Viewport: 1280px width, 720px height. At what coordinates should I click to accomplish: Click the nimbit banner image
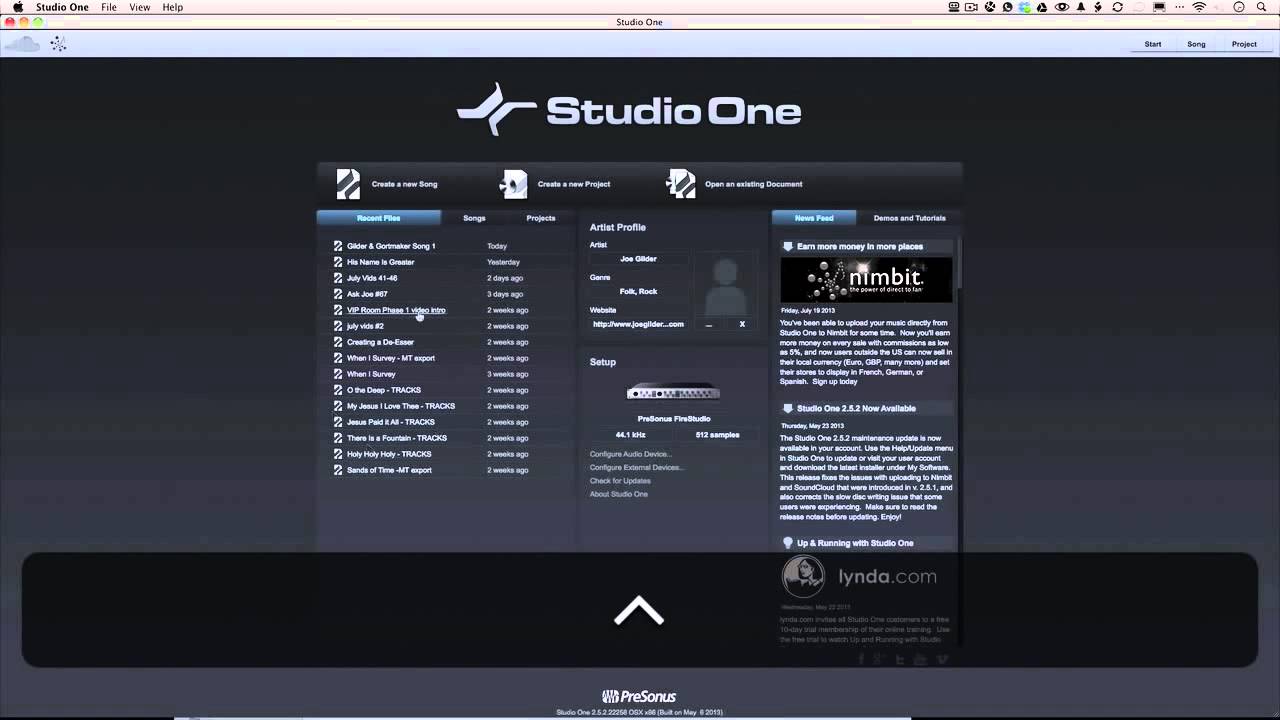pos(866,280)
